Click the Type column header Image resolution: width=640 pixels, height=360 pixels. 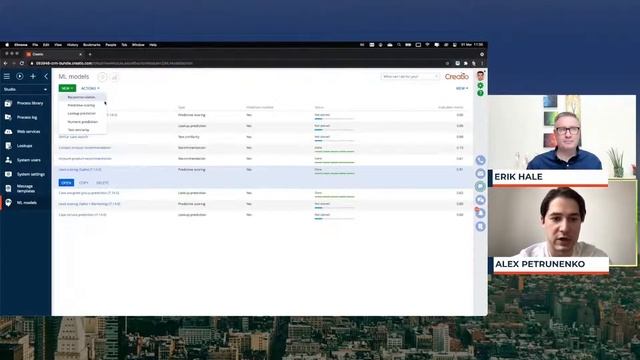pyautogui.click(x=182, y=107)
